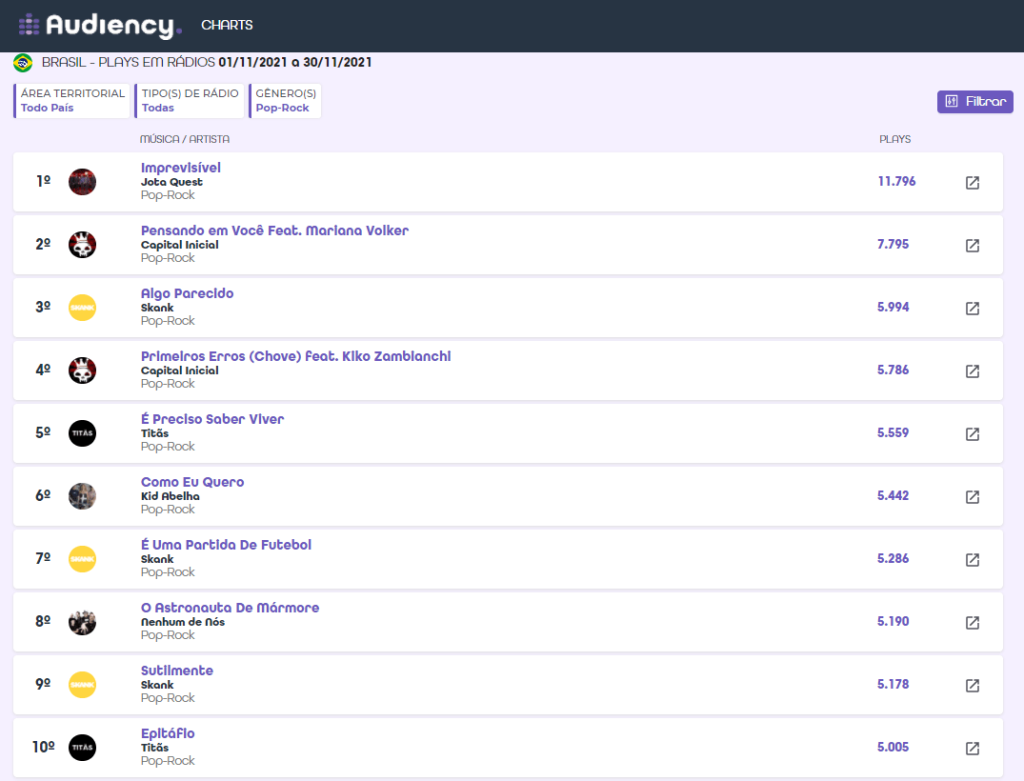
Task: Click rank label 1º
Action: 43,181
